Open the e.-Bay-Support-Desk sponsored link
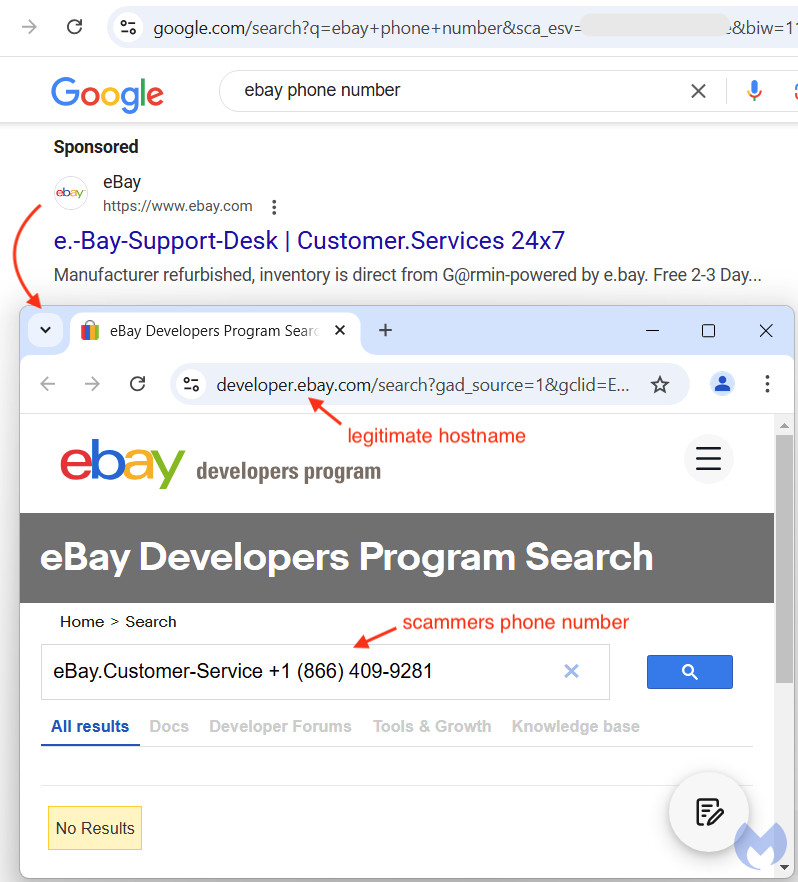 coord(309,241)
